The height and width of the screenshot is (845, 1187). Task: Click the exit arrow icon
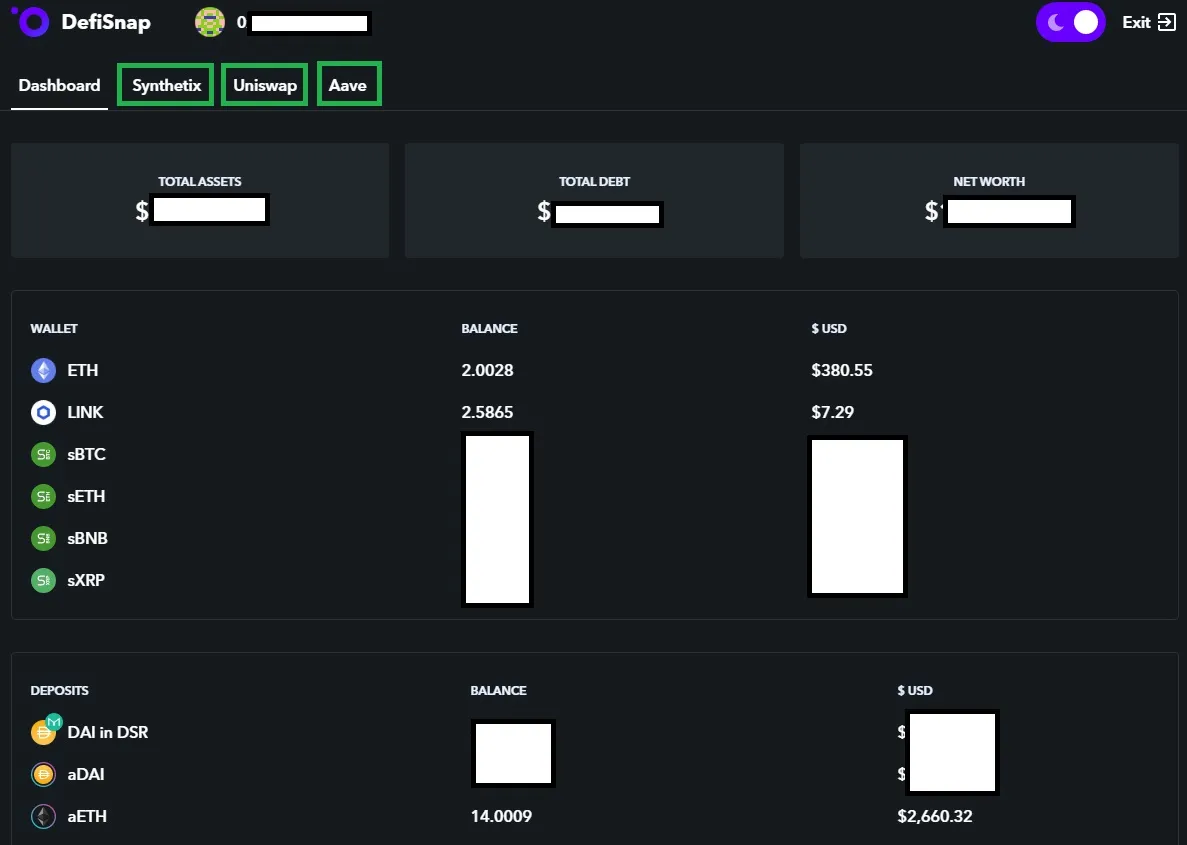coord(1167,22)
